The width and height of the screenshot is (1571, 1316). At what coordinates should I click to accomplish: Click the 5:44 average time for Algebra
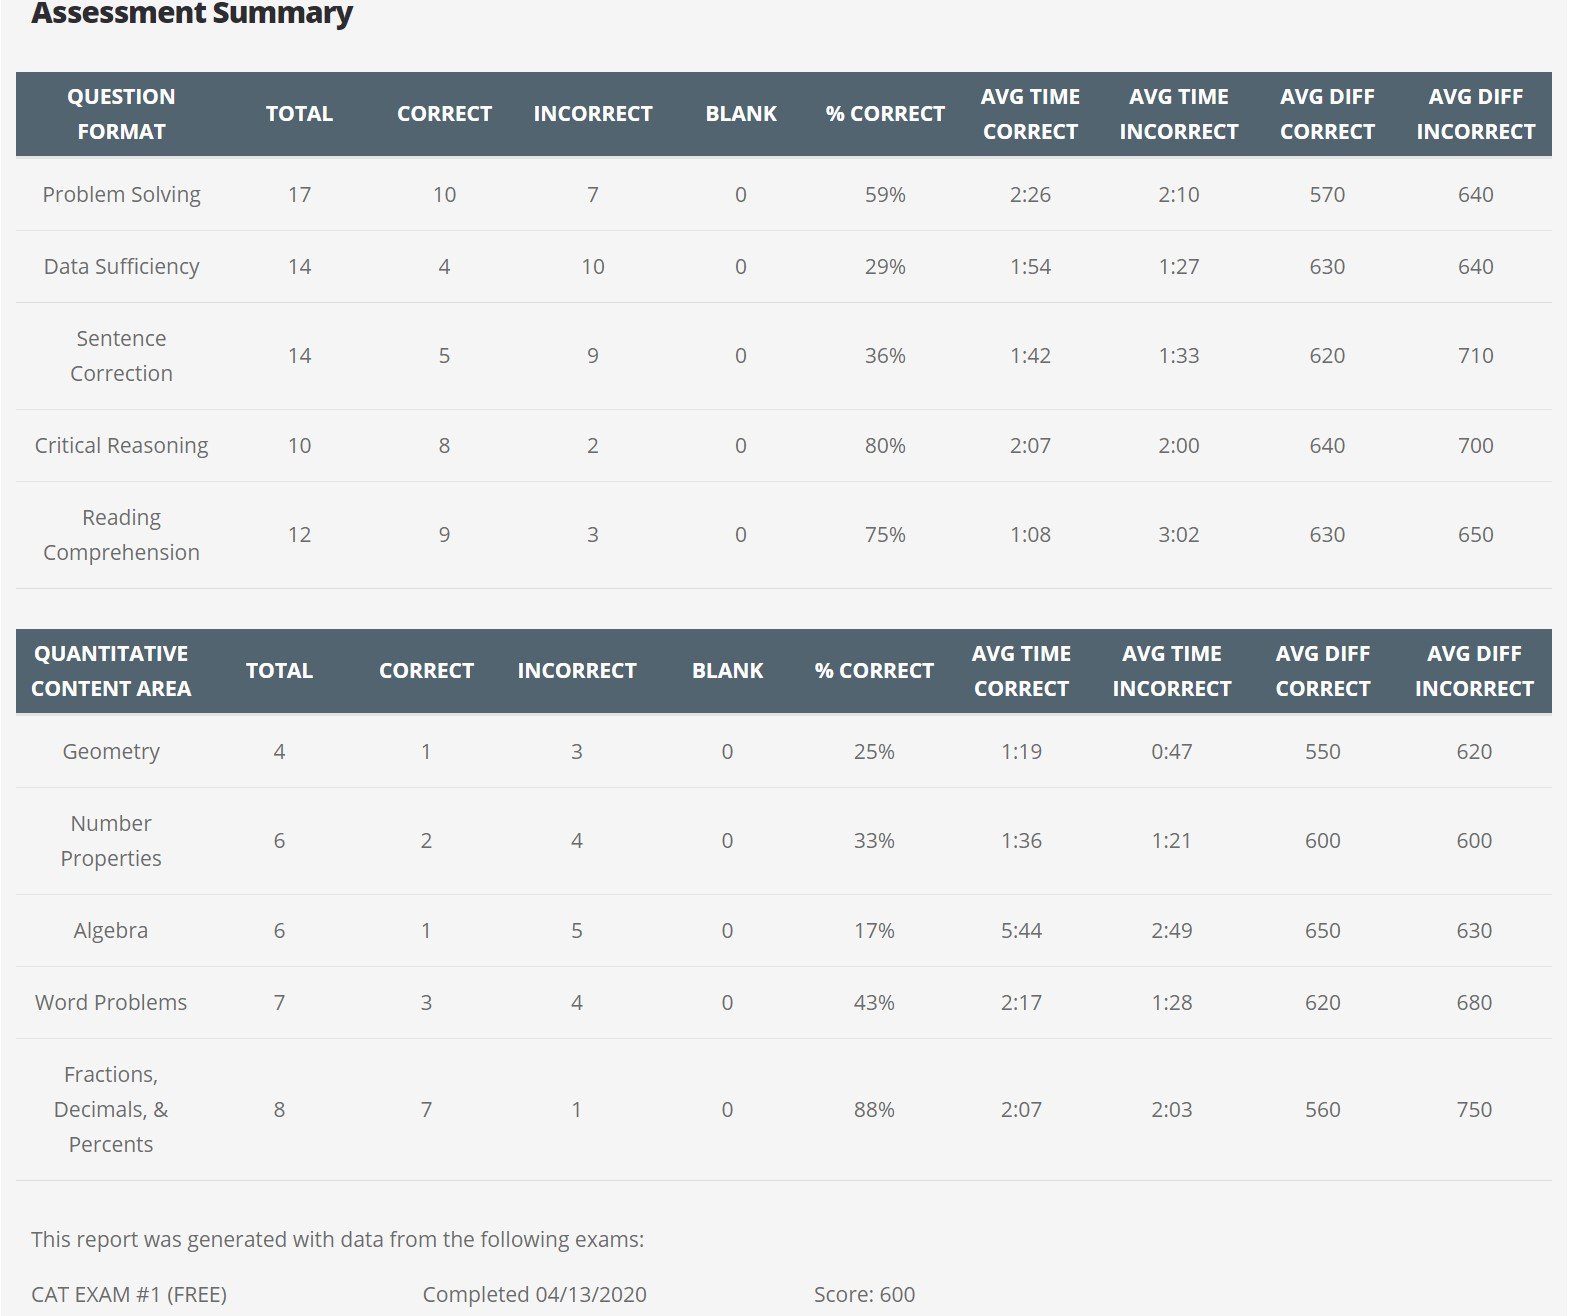pos(1021,931)
